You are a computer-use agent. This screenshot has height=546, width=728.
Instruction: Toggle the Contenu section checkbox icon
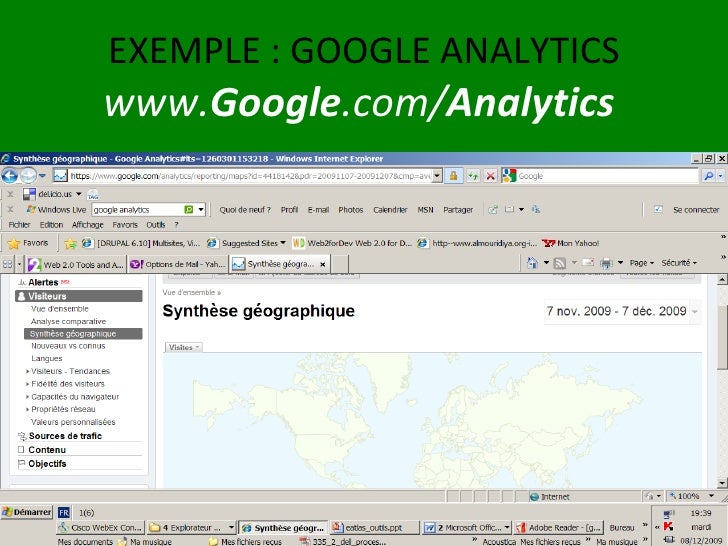pos(21,449)
